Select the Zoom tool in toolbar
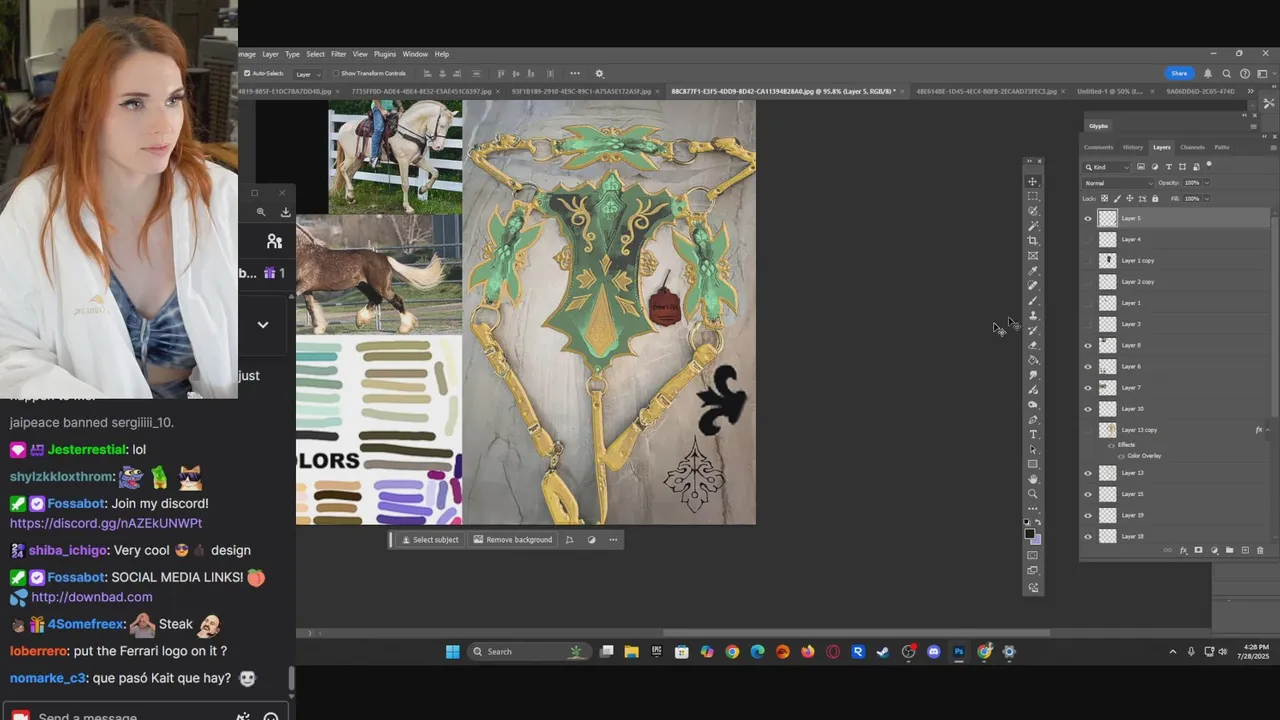The width and height of the screenshot is (1280, 720). [x=1033, y=494]
